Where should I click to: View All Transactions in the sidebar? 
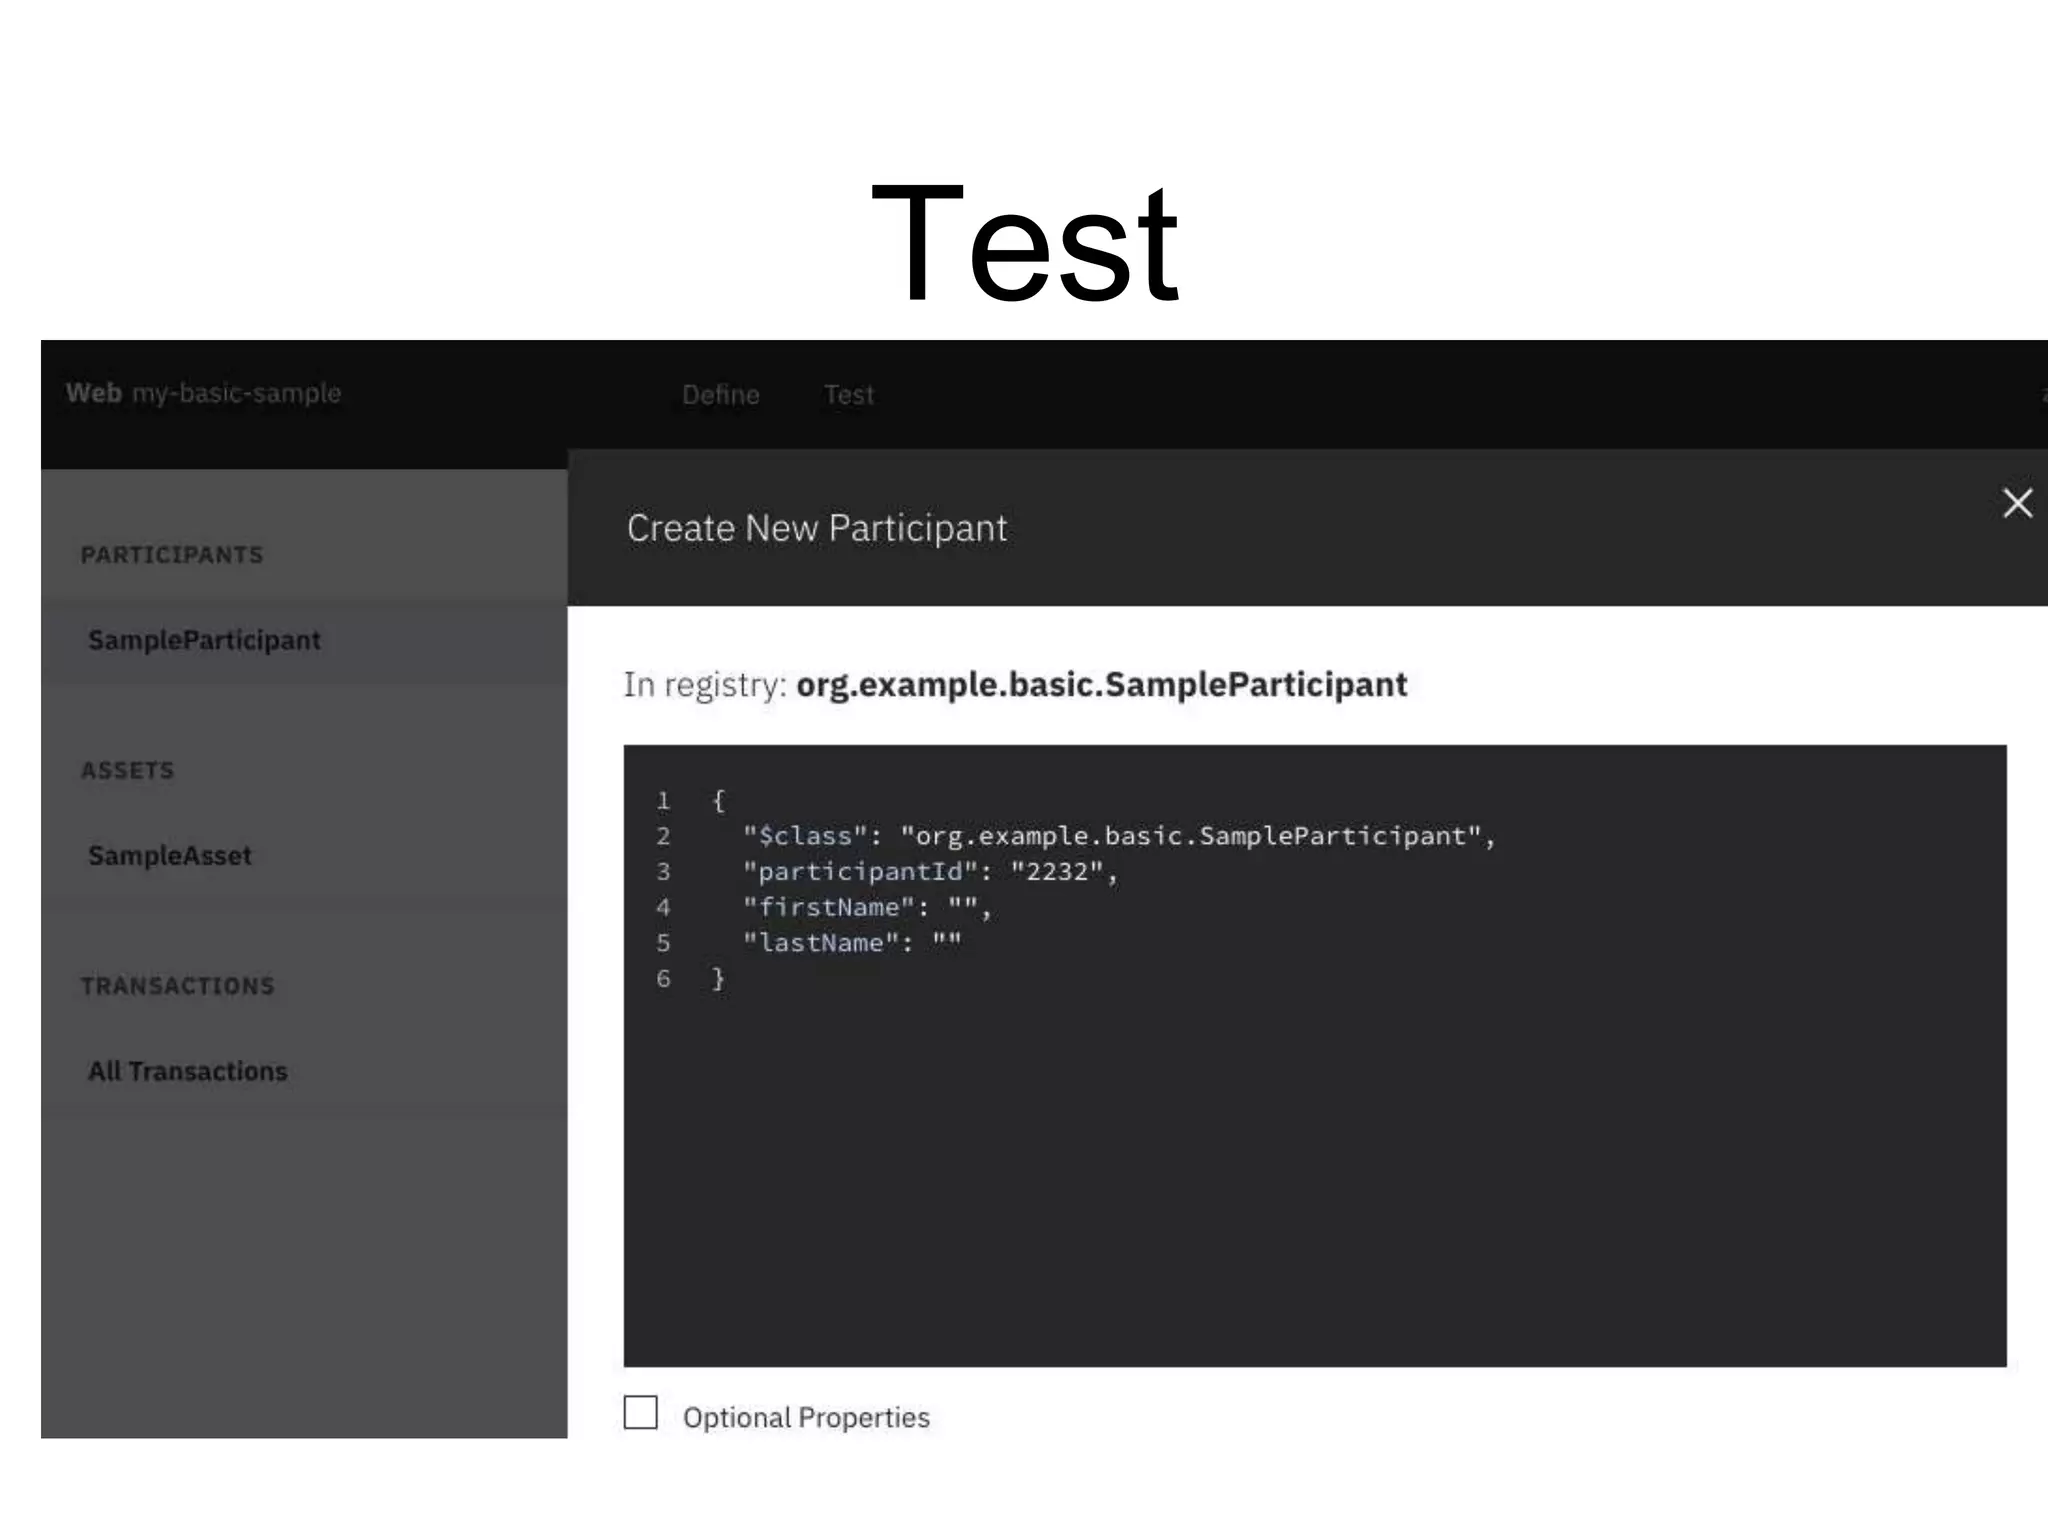coord(188,1072)
